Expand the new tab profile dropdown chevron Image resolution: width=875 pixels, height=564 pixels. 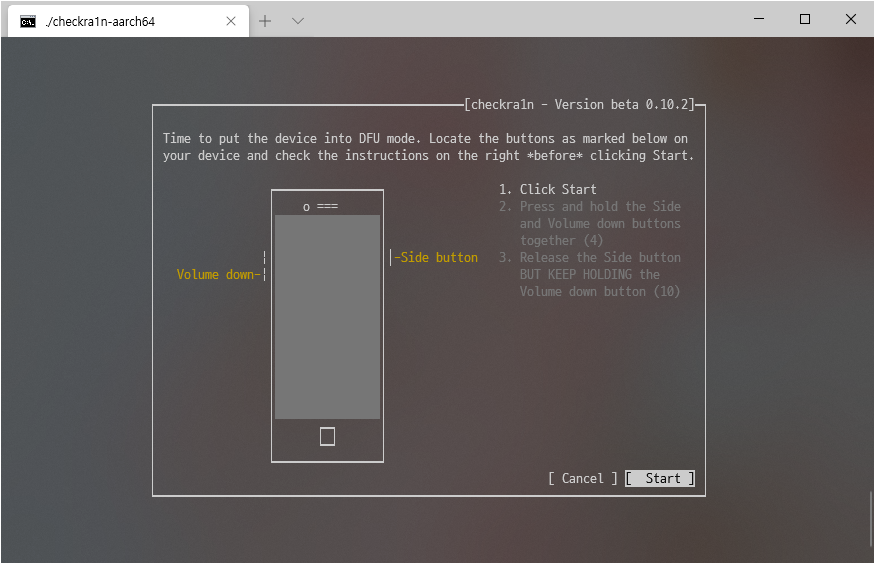tap(298, 21)
